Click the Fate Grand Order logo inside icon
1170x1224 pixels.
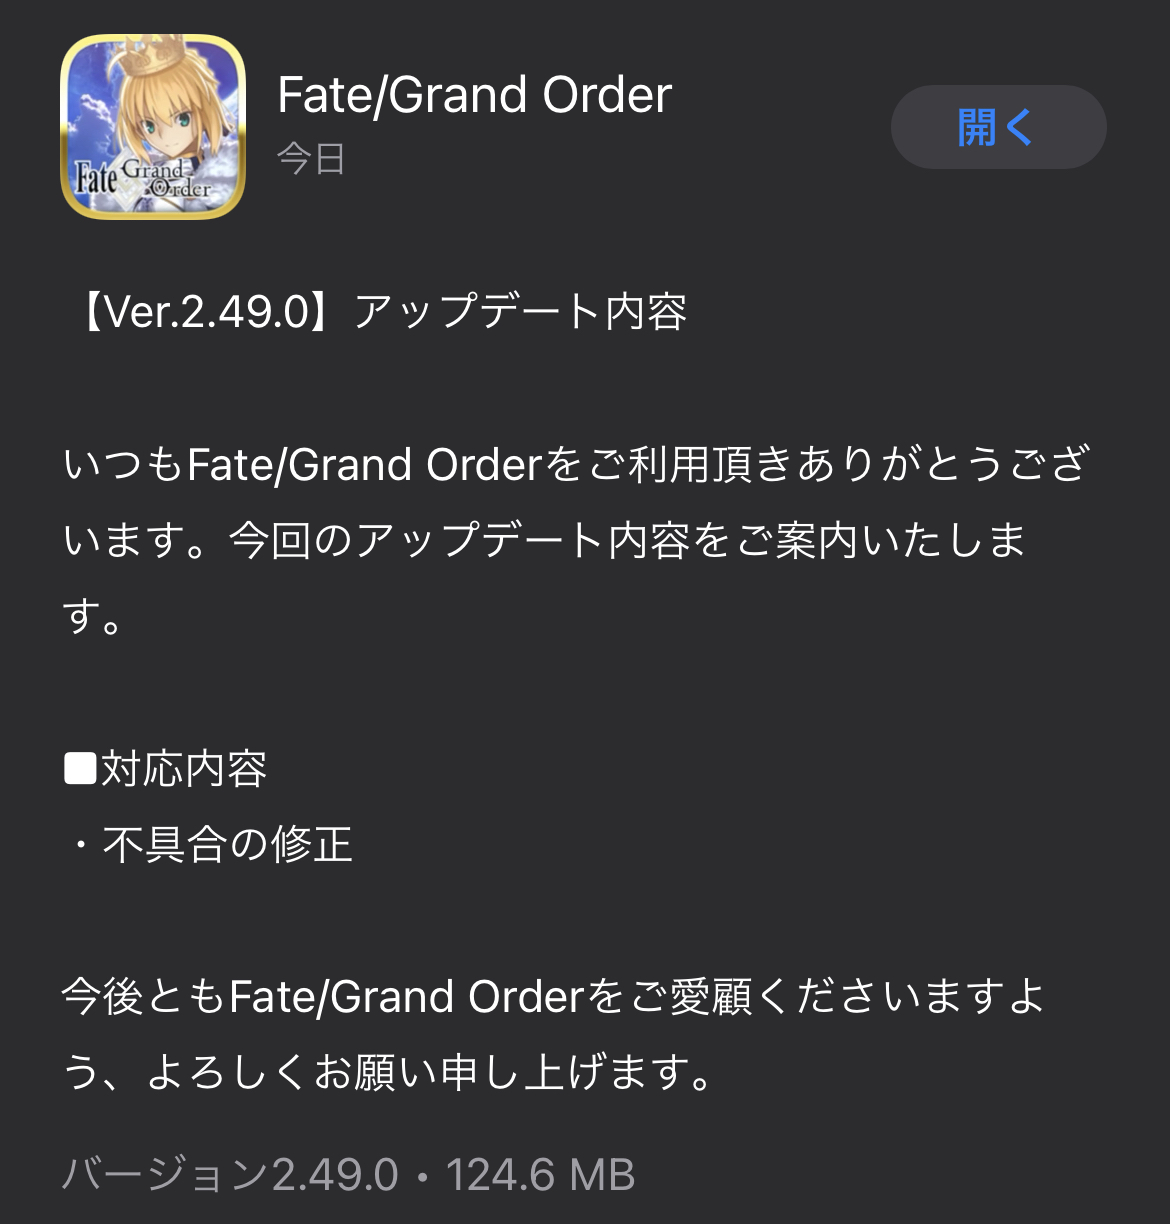pyautogui.click(x=143, y=177)
